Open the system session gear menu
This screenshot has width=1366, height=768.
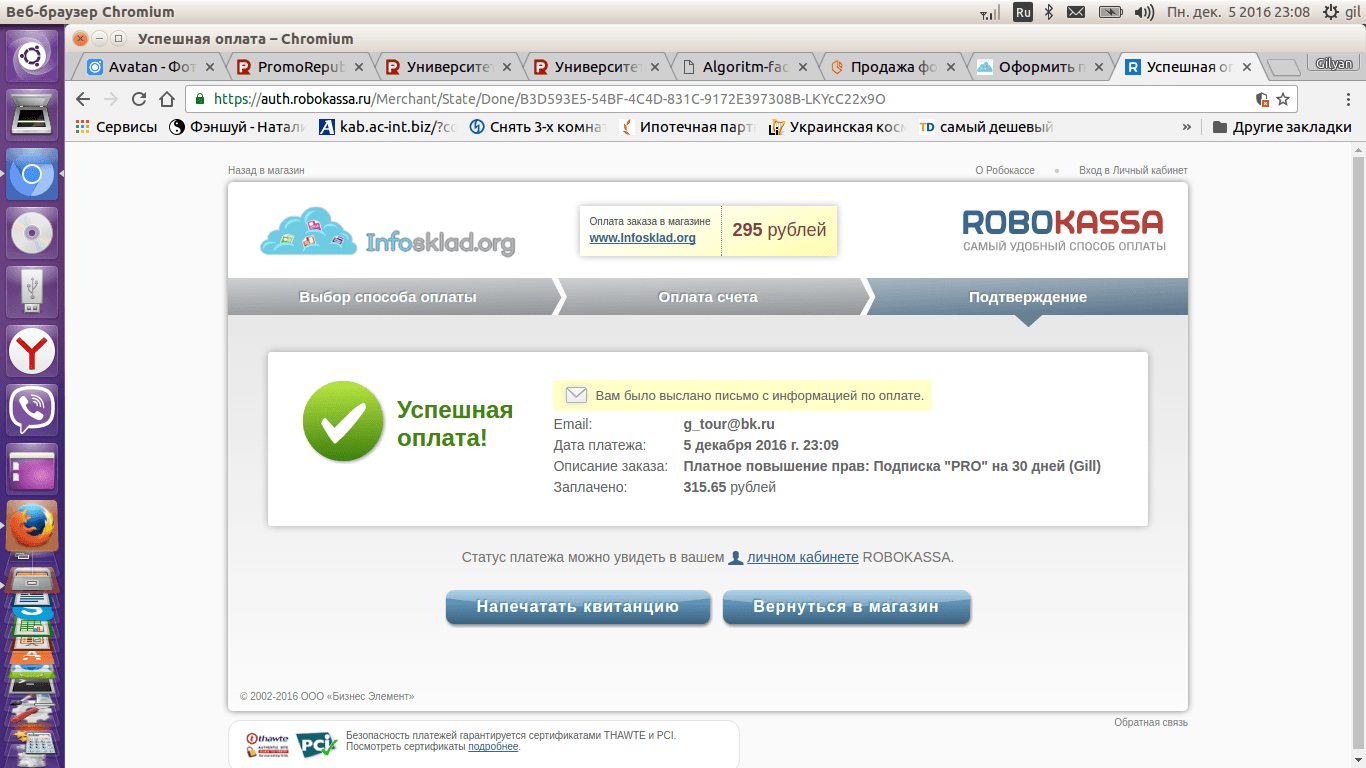click(x=1331, y=12)
